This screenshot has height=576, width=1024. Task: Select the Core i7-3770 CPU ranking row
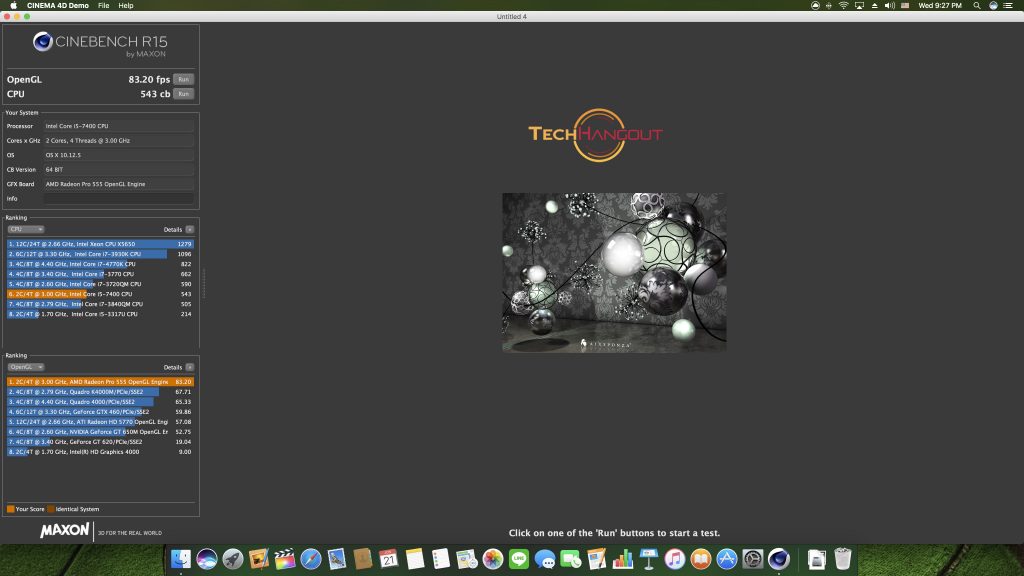click(x=100, y=274)
